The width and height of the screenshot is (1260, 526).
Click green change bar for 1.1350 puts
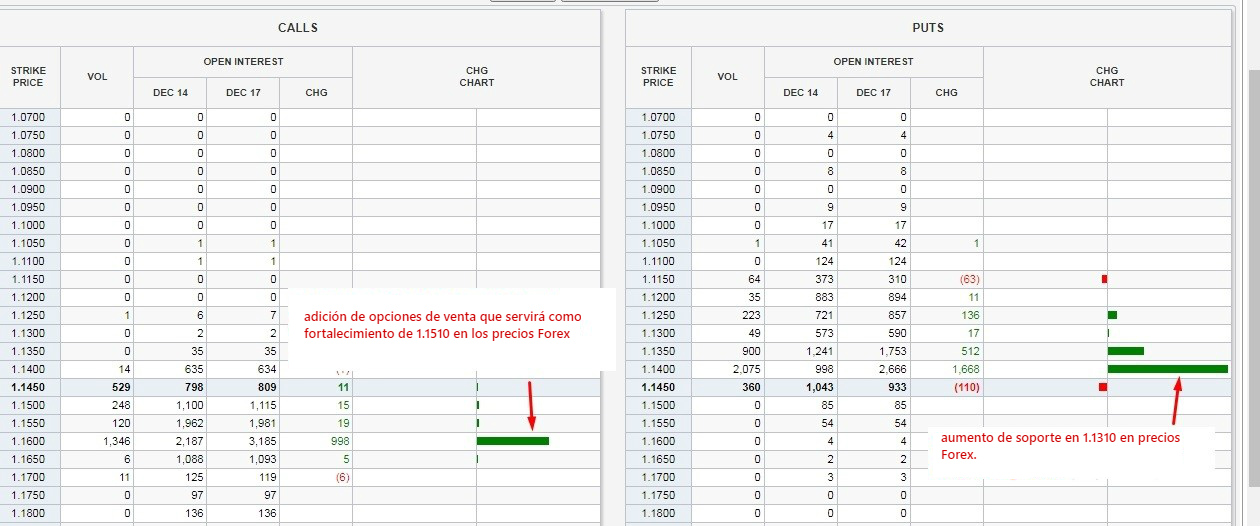pos(1125,351)
